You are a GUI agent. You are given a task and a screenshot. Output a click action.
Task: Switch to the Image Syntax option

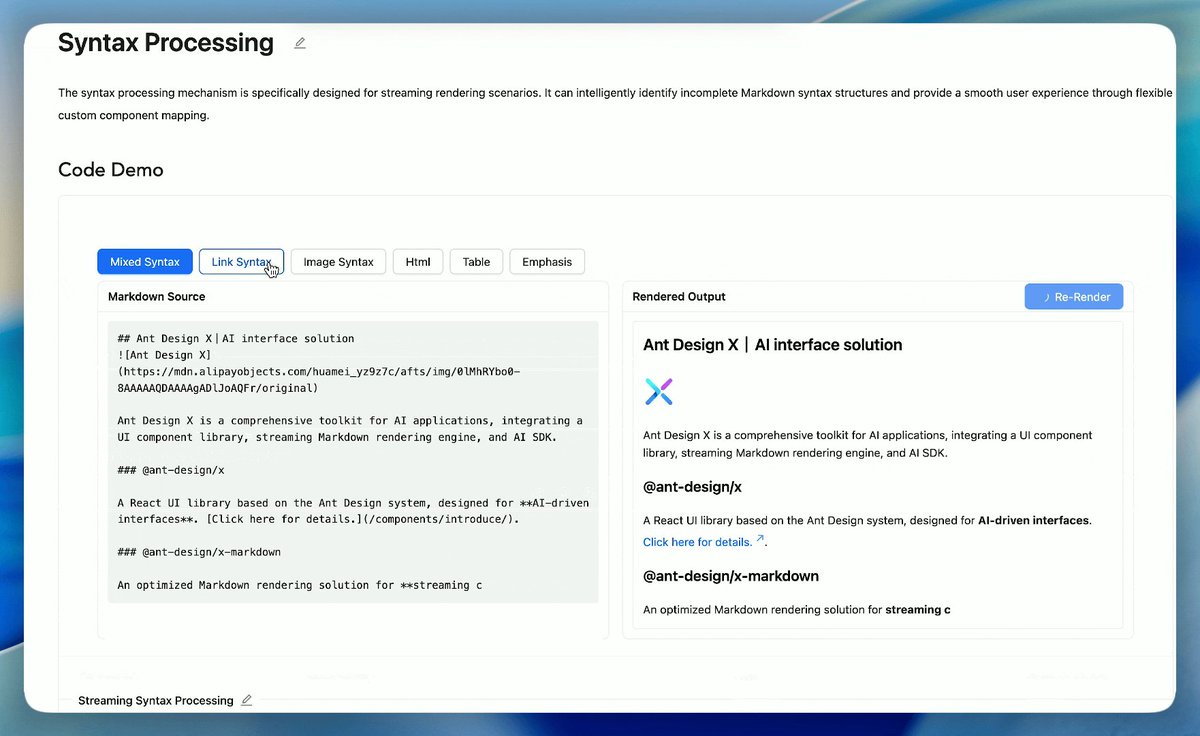338,262
